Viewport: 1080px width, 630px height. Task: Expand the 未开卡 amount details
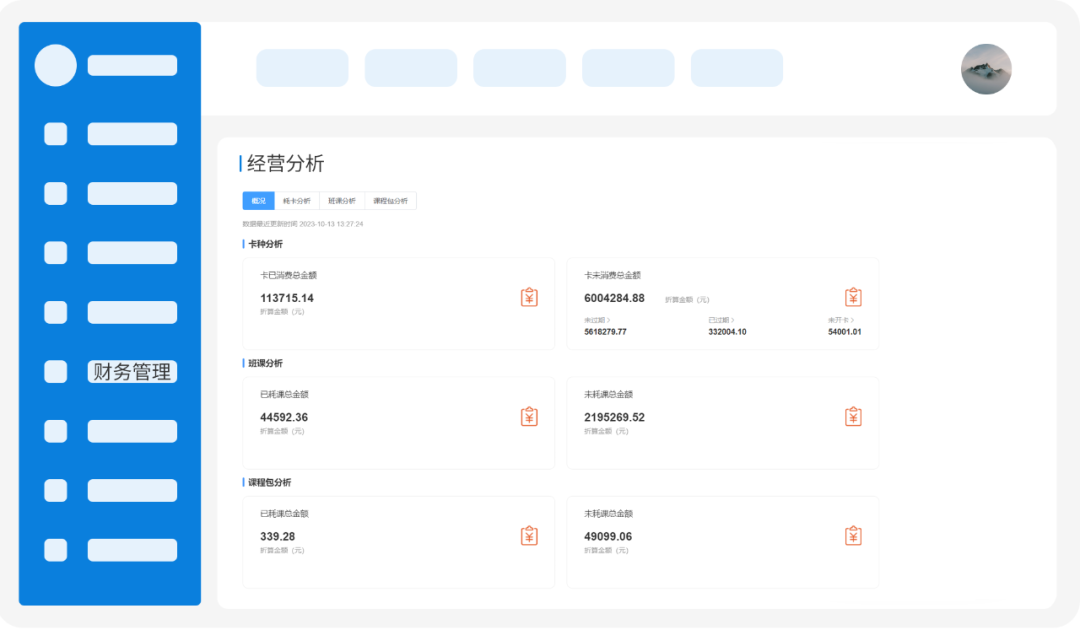point(841,320)
